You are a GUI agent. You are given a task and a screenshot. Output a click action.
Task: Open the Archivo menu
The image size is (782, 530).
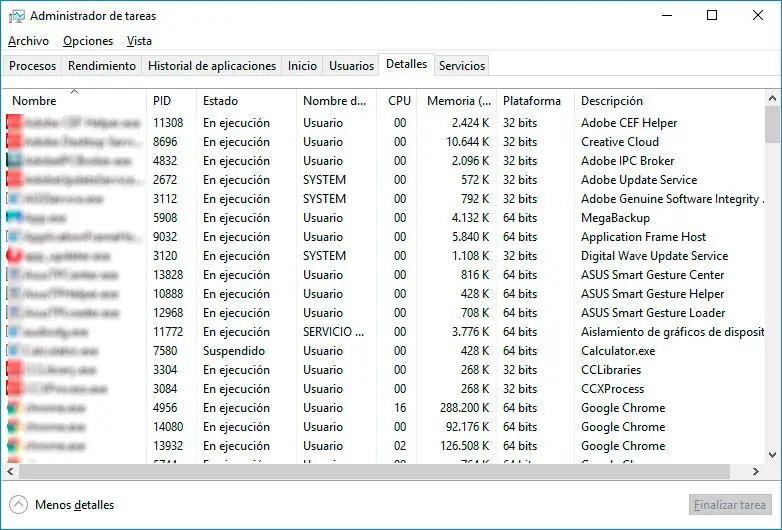coord(28,41)
